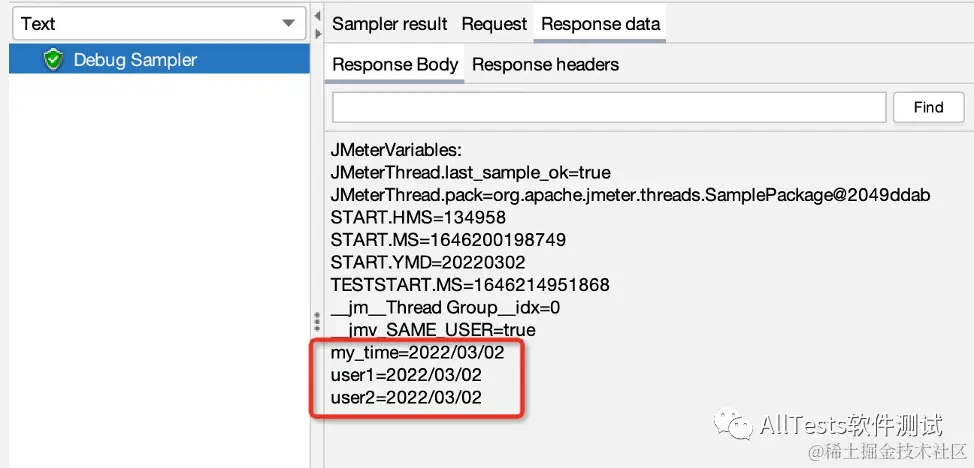The image size is (974, 468).
Task: Collapse left panel with upper divider arrow
Action: 317,15
